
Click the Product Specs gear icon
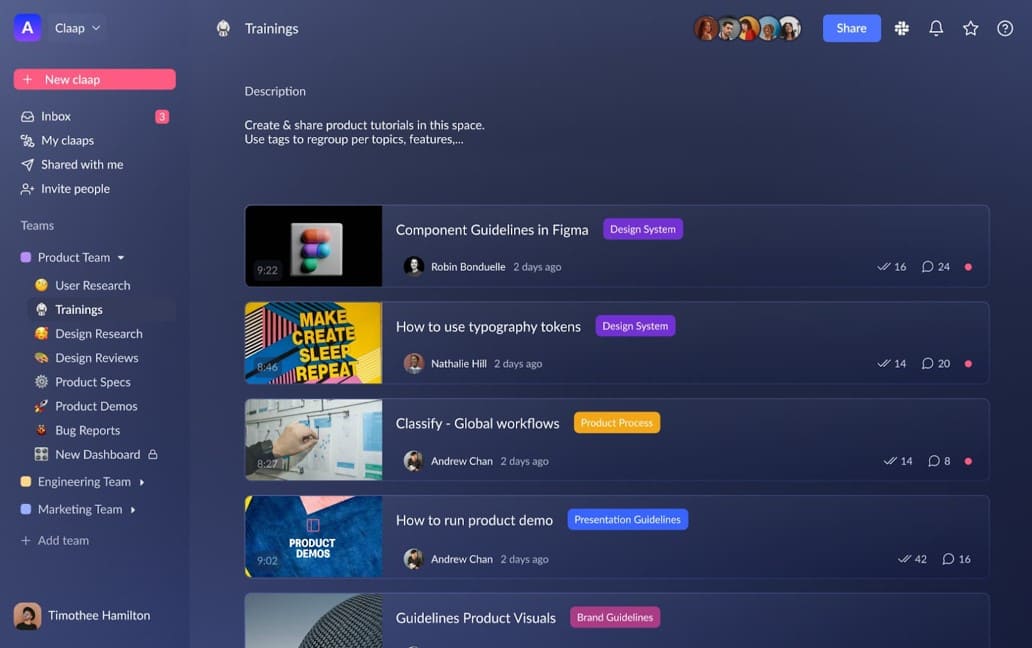[41, 382]
